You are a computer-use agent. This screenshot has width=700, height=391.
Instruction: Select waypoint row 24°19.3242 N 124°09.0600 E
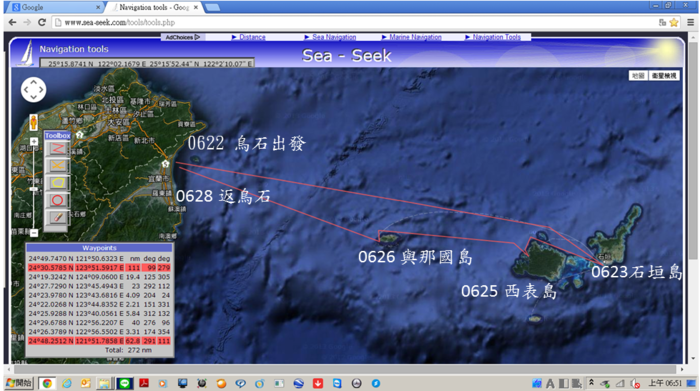click(99, 277)
